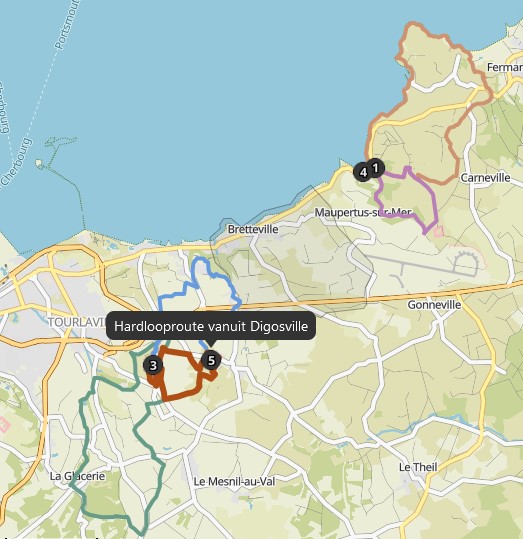Open route marker number 3

153,365
